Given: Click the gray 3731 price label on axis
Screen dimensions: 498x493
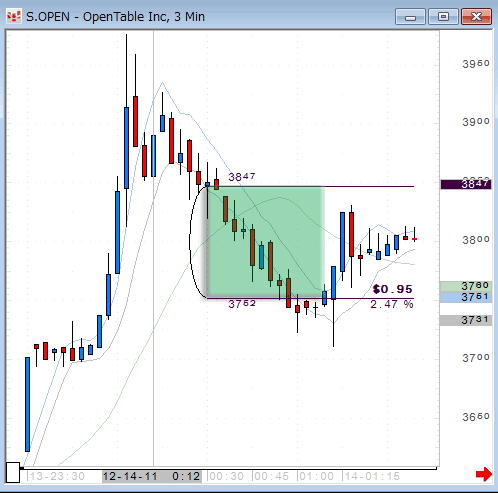Looking at the screenshot, I should (x=466, y=320).
